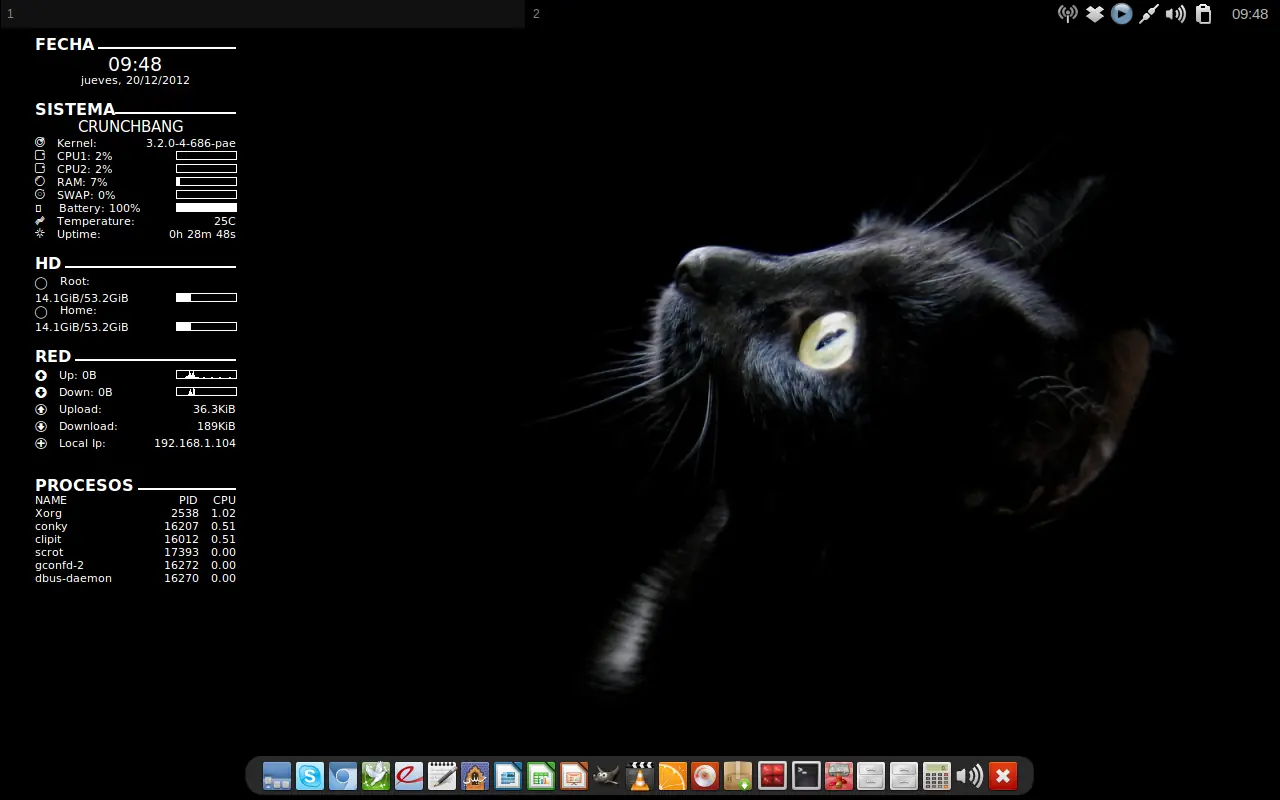Launch Skype from the dock

(x=310, y=776)
